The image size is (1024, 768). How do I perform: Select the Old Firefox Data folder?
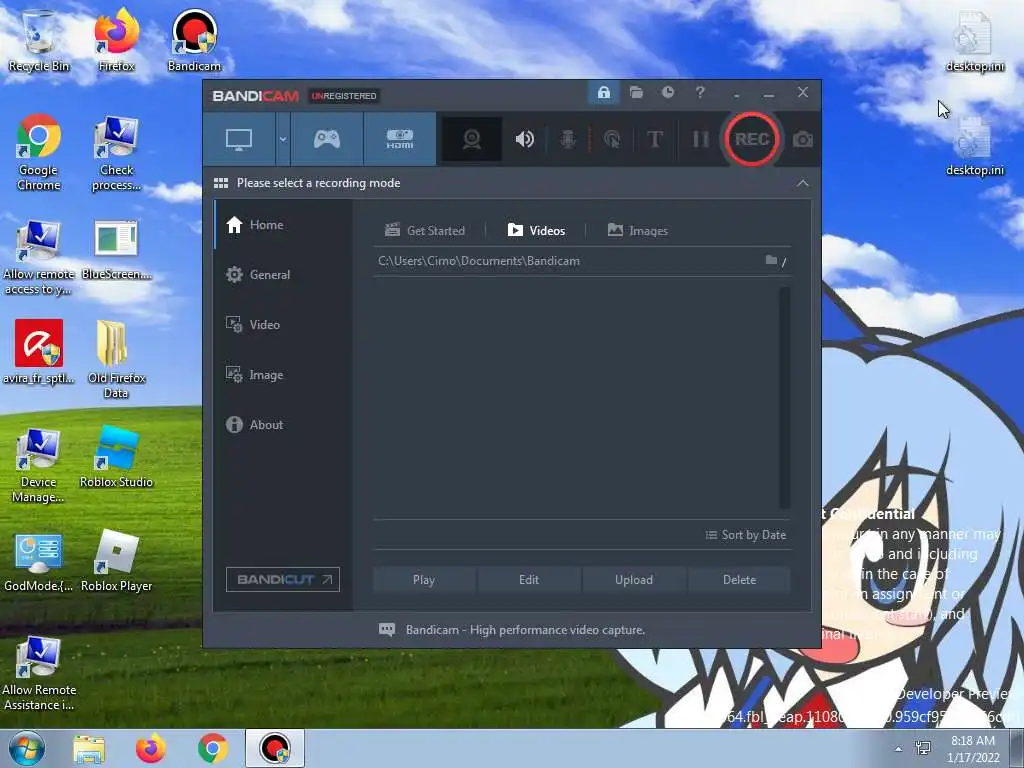pos(116,359)
